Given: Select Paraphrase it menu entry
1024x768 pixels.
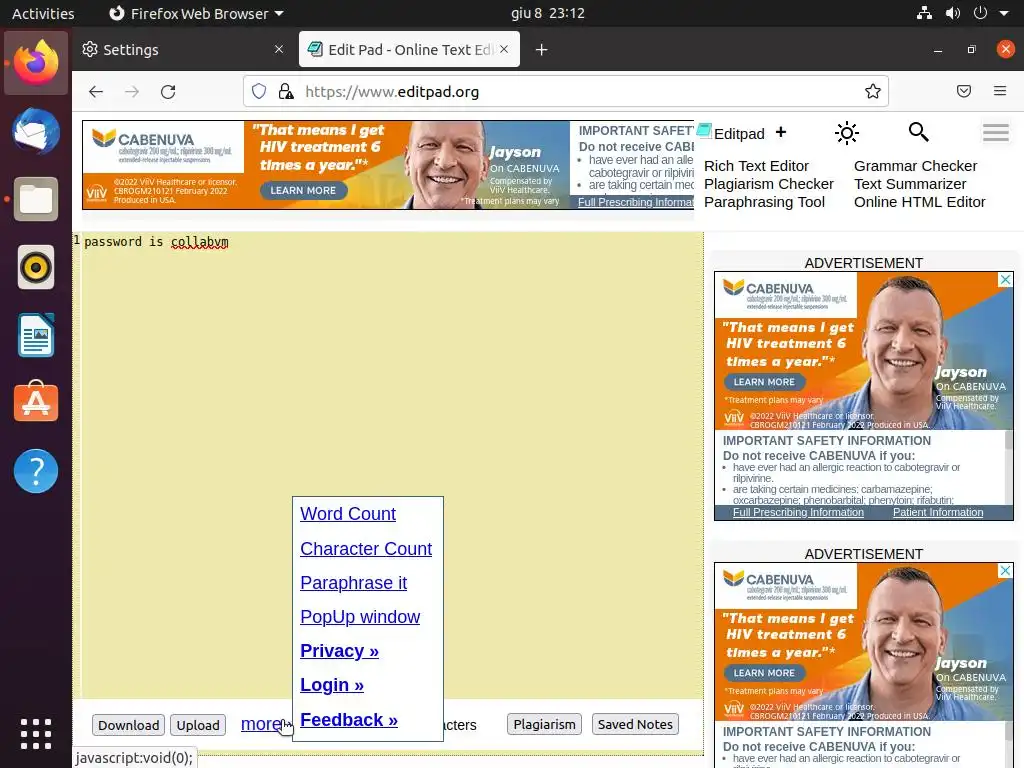Looking at the screenshot, I should point(353,583).
